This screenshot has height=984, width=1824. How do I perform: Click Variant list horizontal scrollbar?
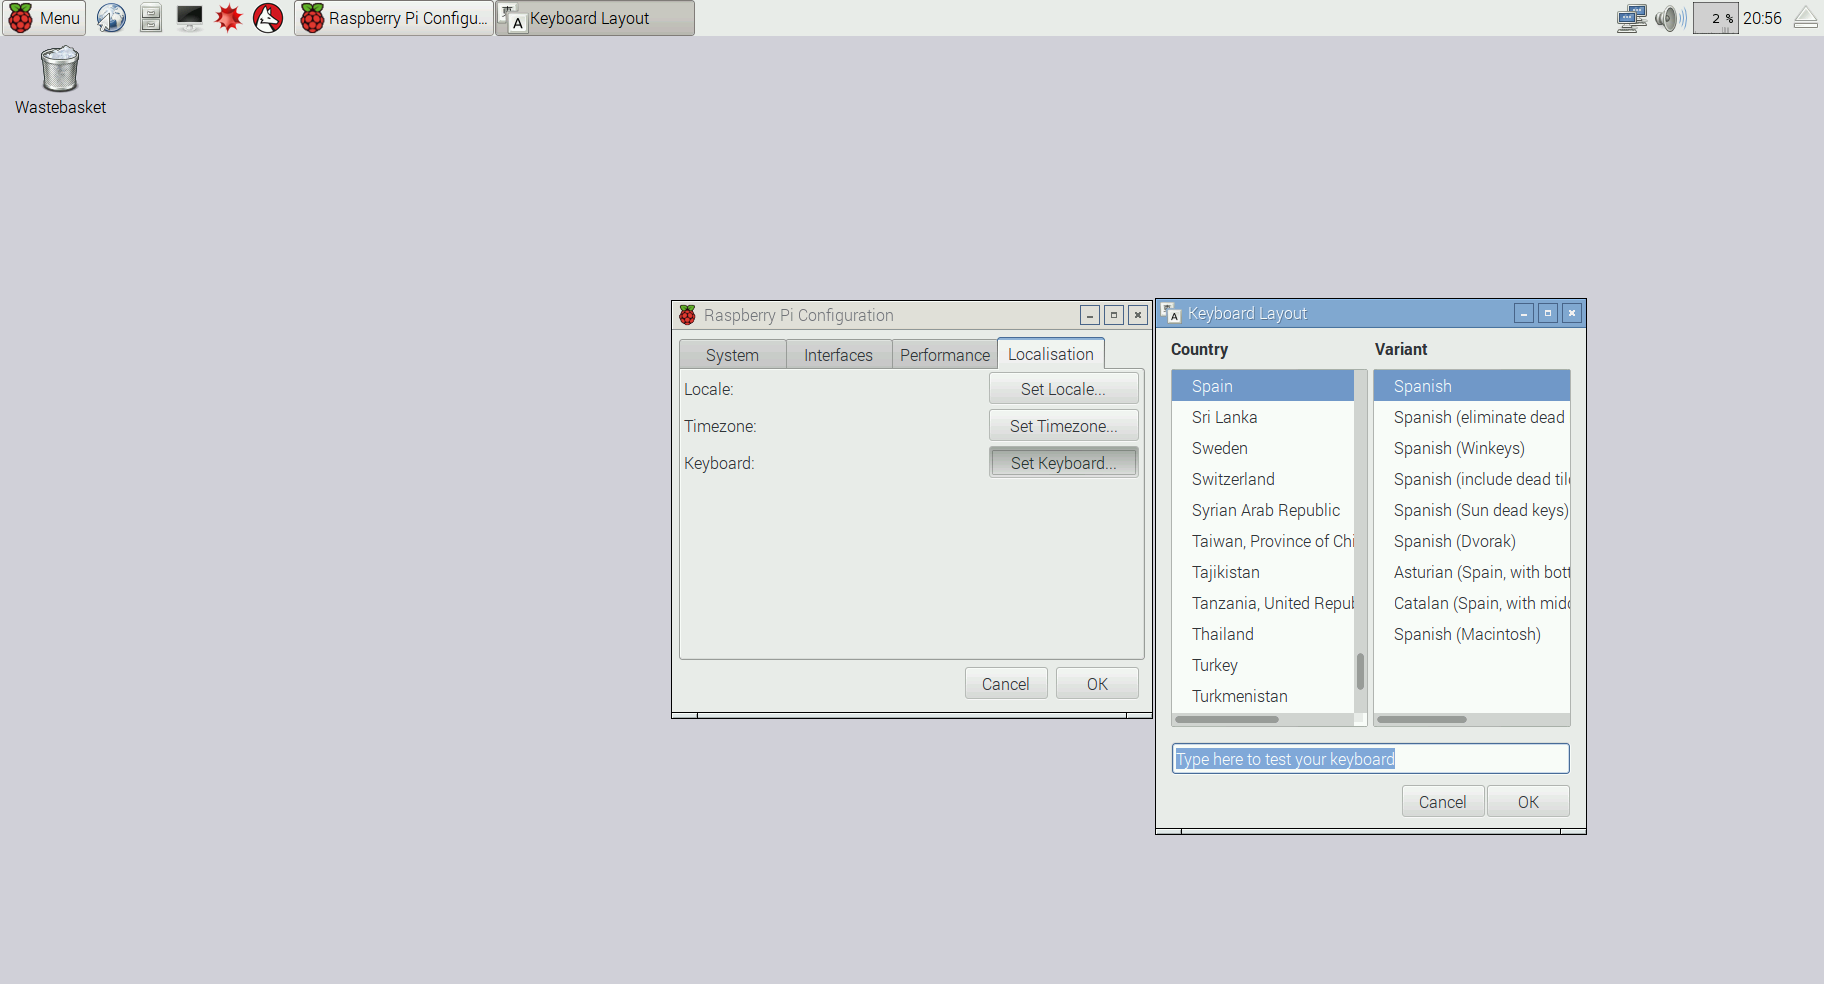tap(1422, 719)
